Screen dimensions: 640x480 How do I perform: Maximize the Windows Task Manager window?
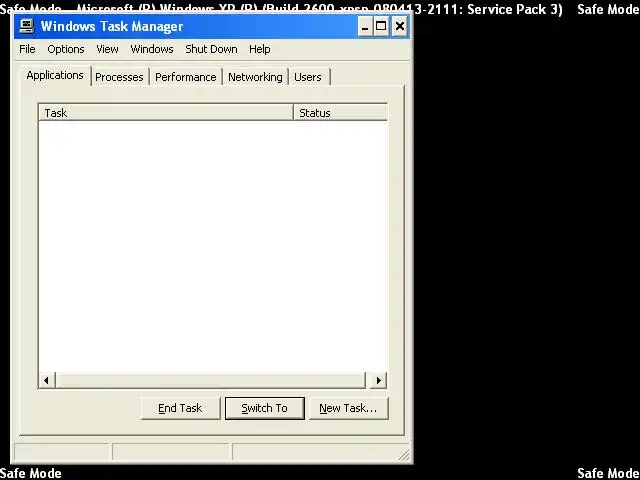click(381, 27)
